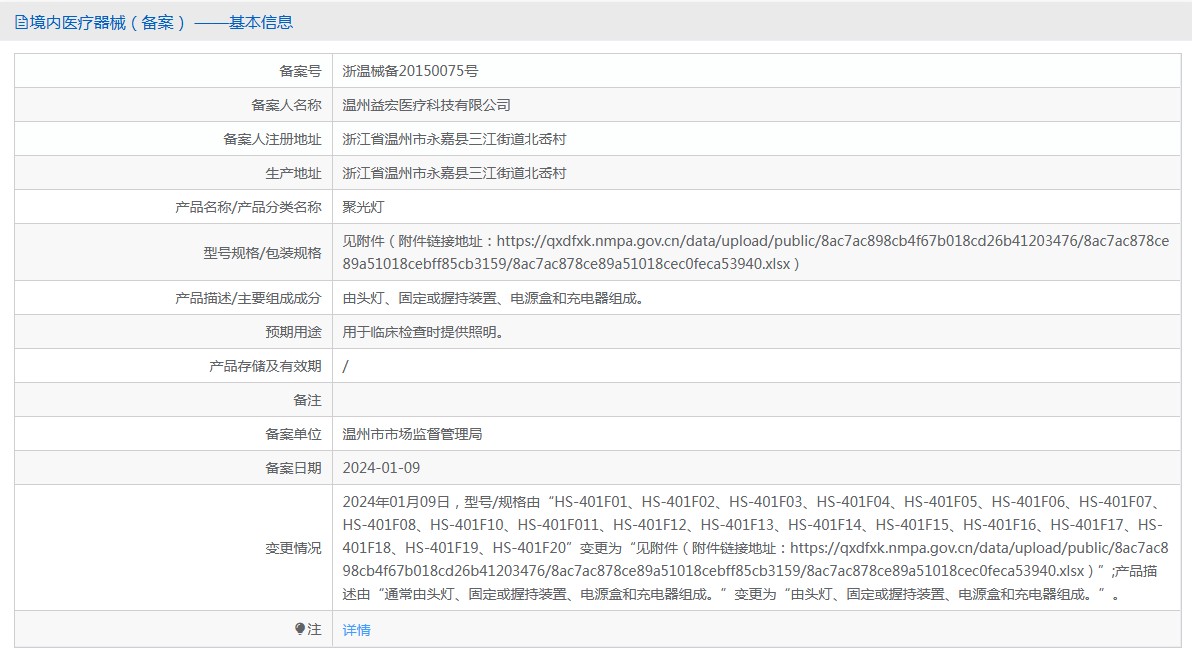Click the address value in the 备案人注册地址 row

coord(454,139)
